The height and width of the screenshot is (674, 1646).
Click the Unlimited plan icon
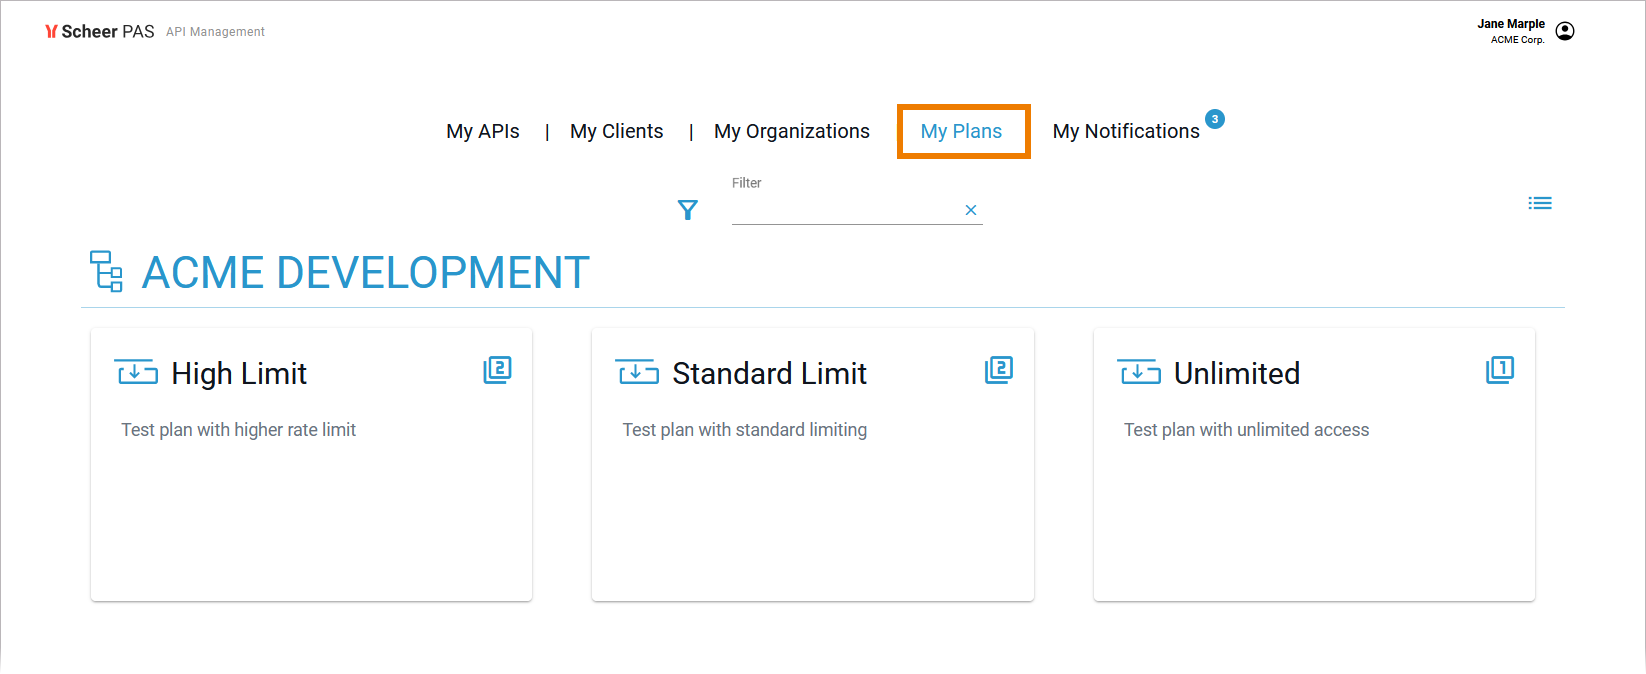tap(1139, 373)
